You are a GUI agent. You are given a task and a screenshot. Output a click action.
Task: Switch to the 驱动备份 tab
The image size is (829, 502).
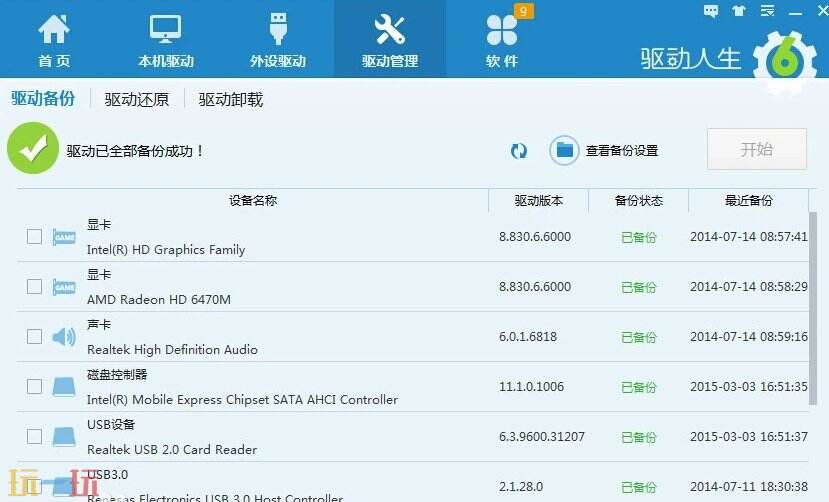43,99
